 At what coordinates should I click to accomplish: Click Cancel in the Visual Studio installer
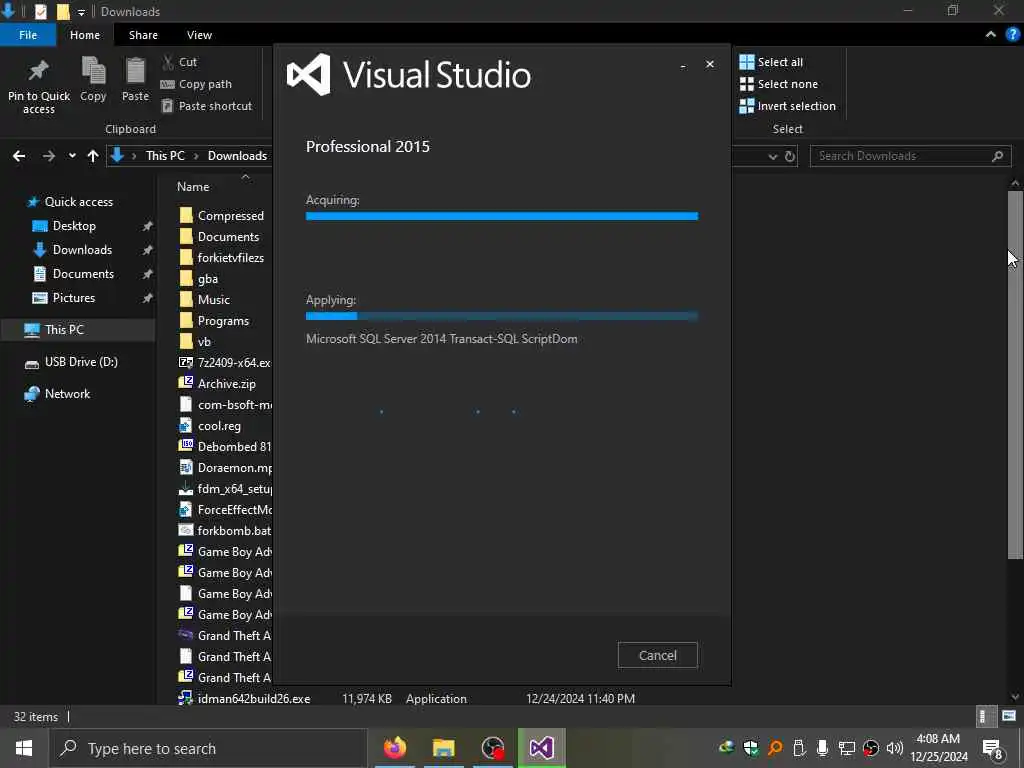(658, 655)
